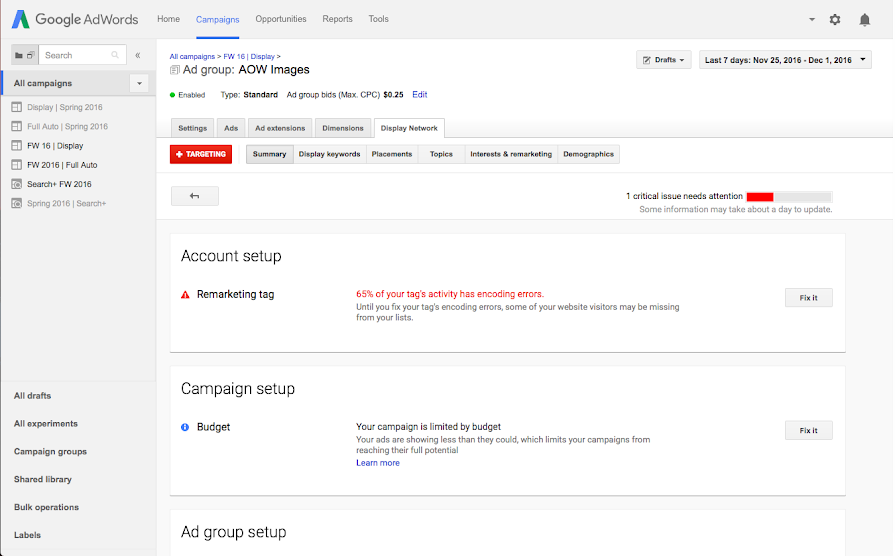Click the FW 2016 | Full Auto campaign icon

17,165
